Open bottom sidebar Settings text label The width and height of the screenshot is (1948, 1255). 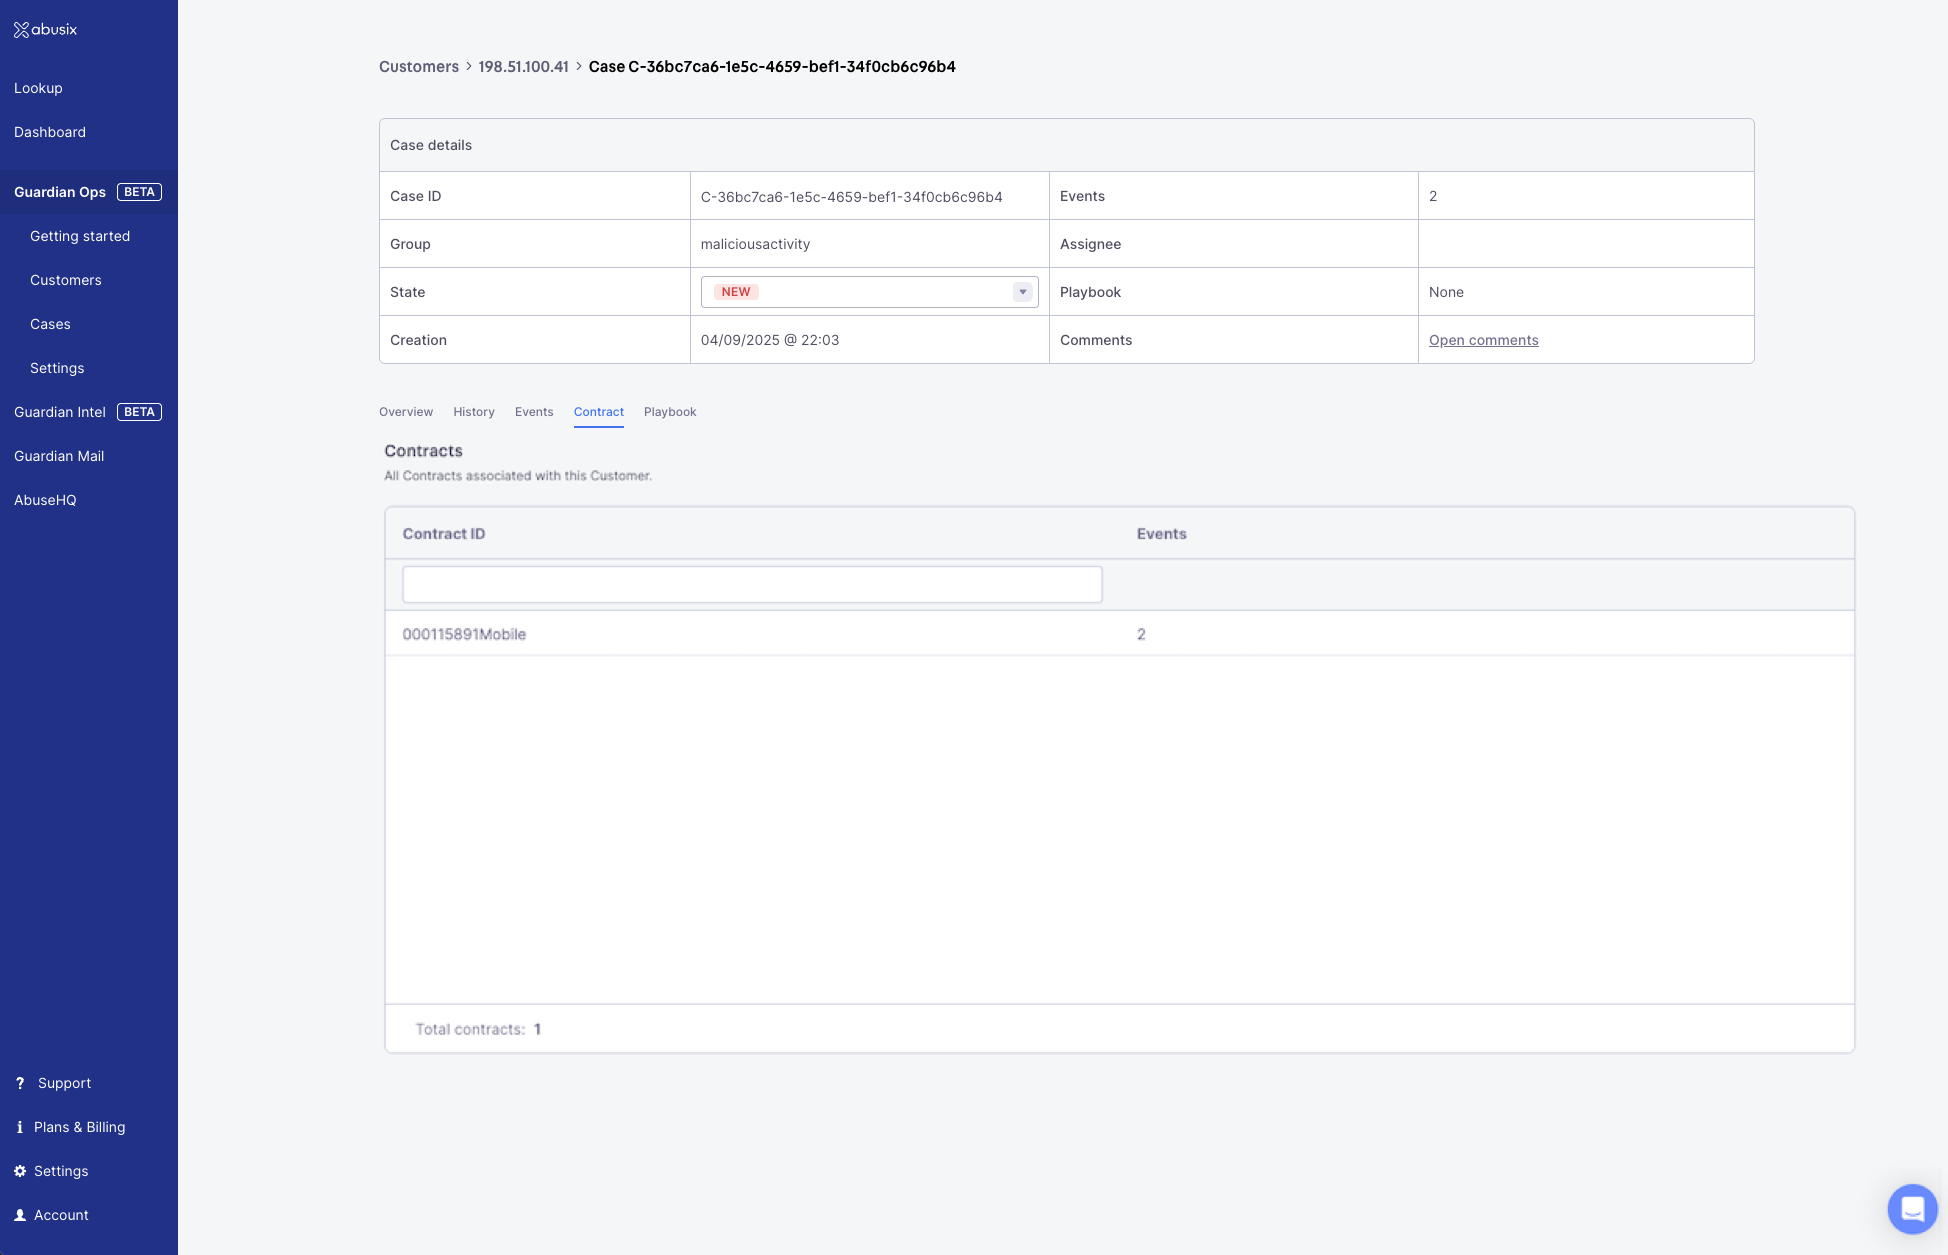61,1171
